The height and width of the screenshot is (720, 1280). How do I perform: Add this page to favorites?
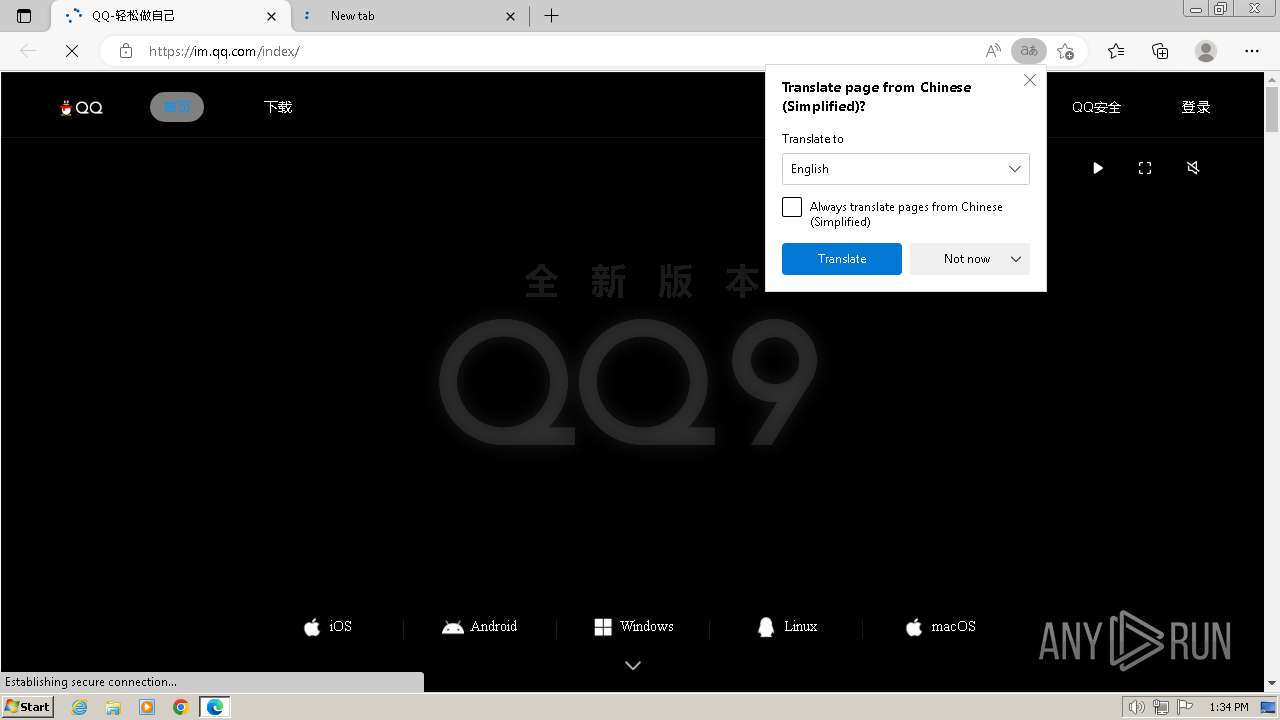tap(1065, 51)
